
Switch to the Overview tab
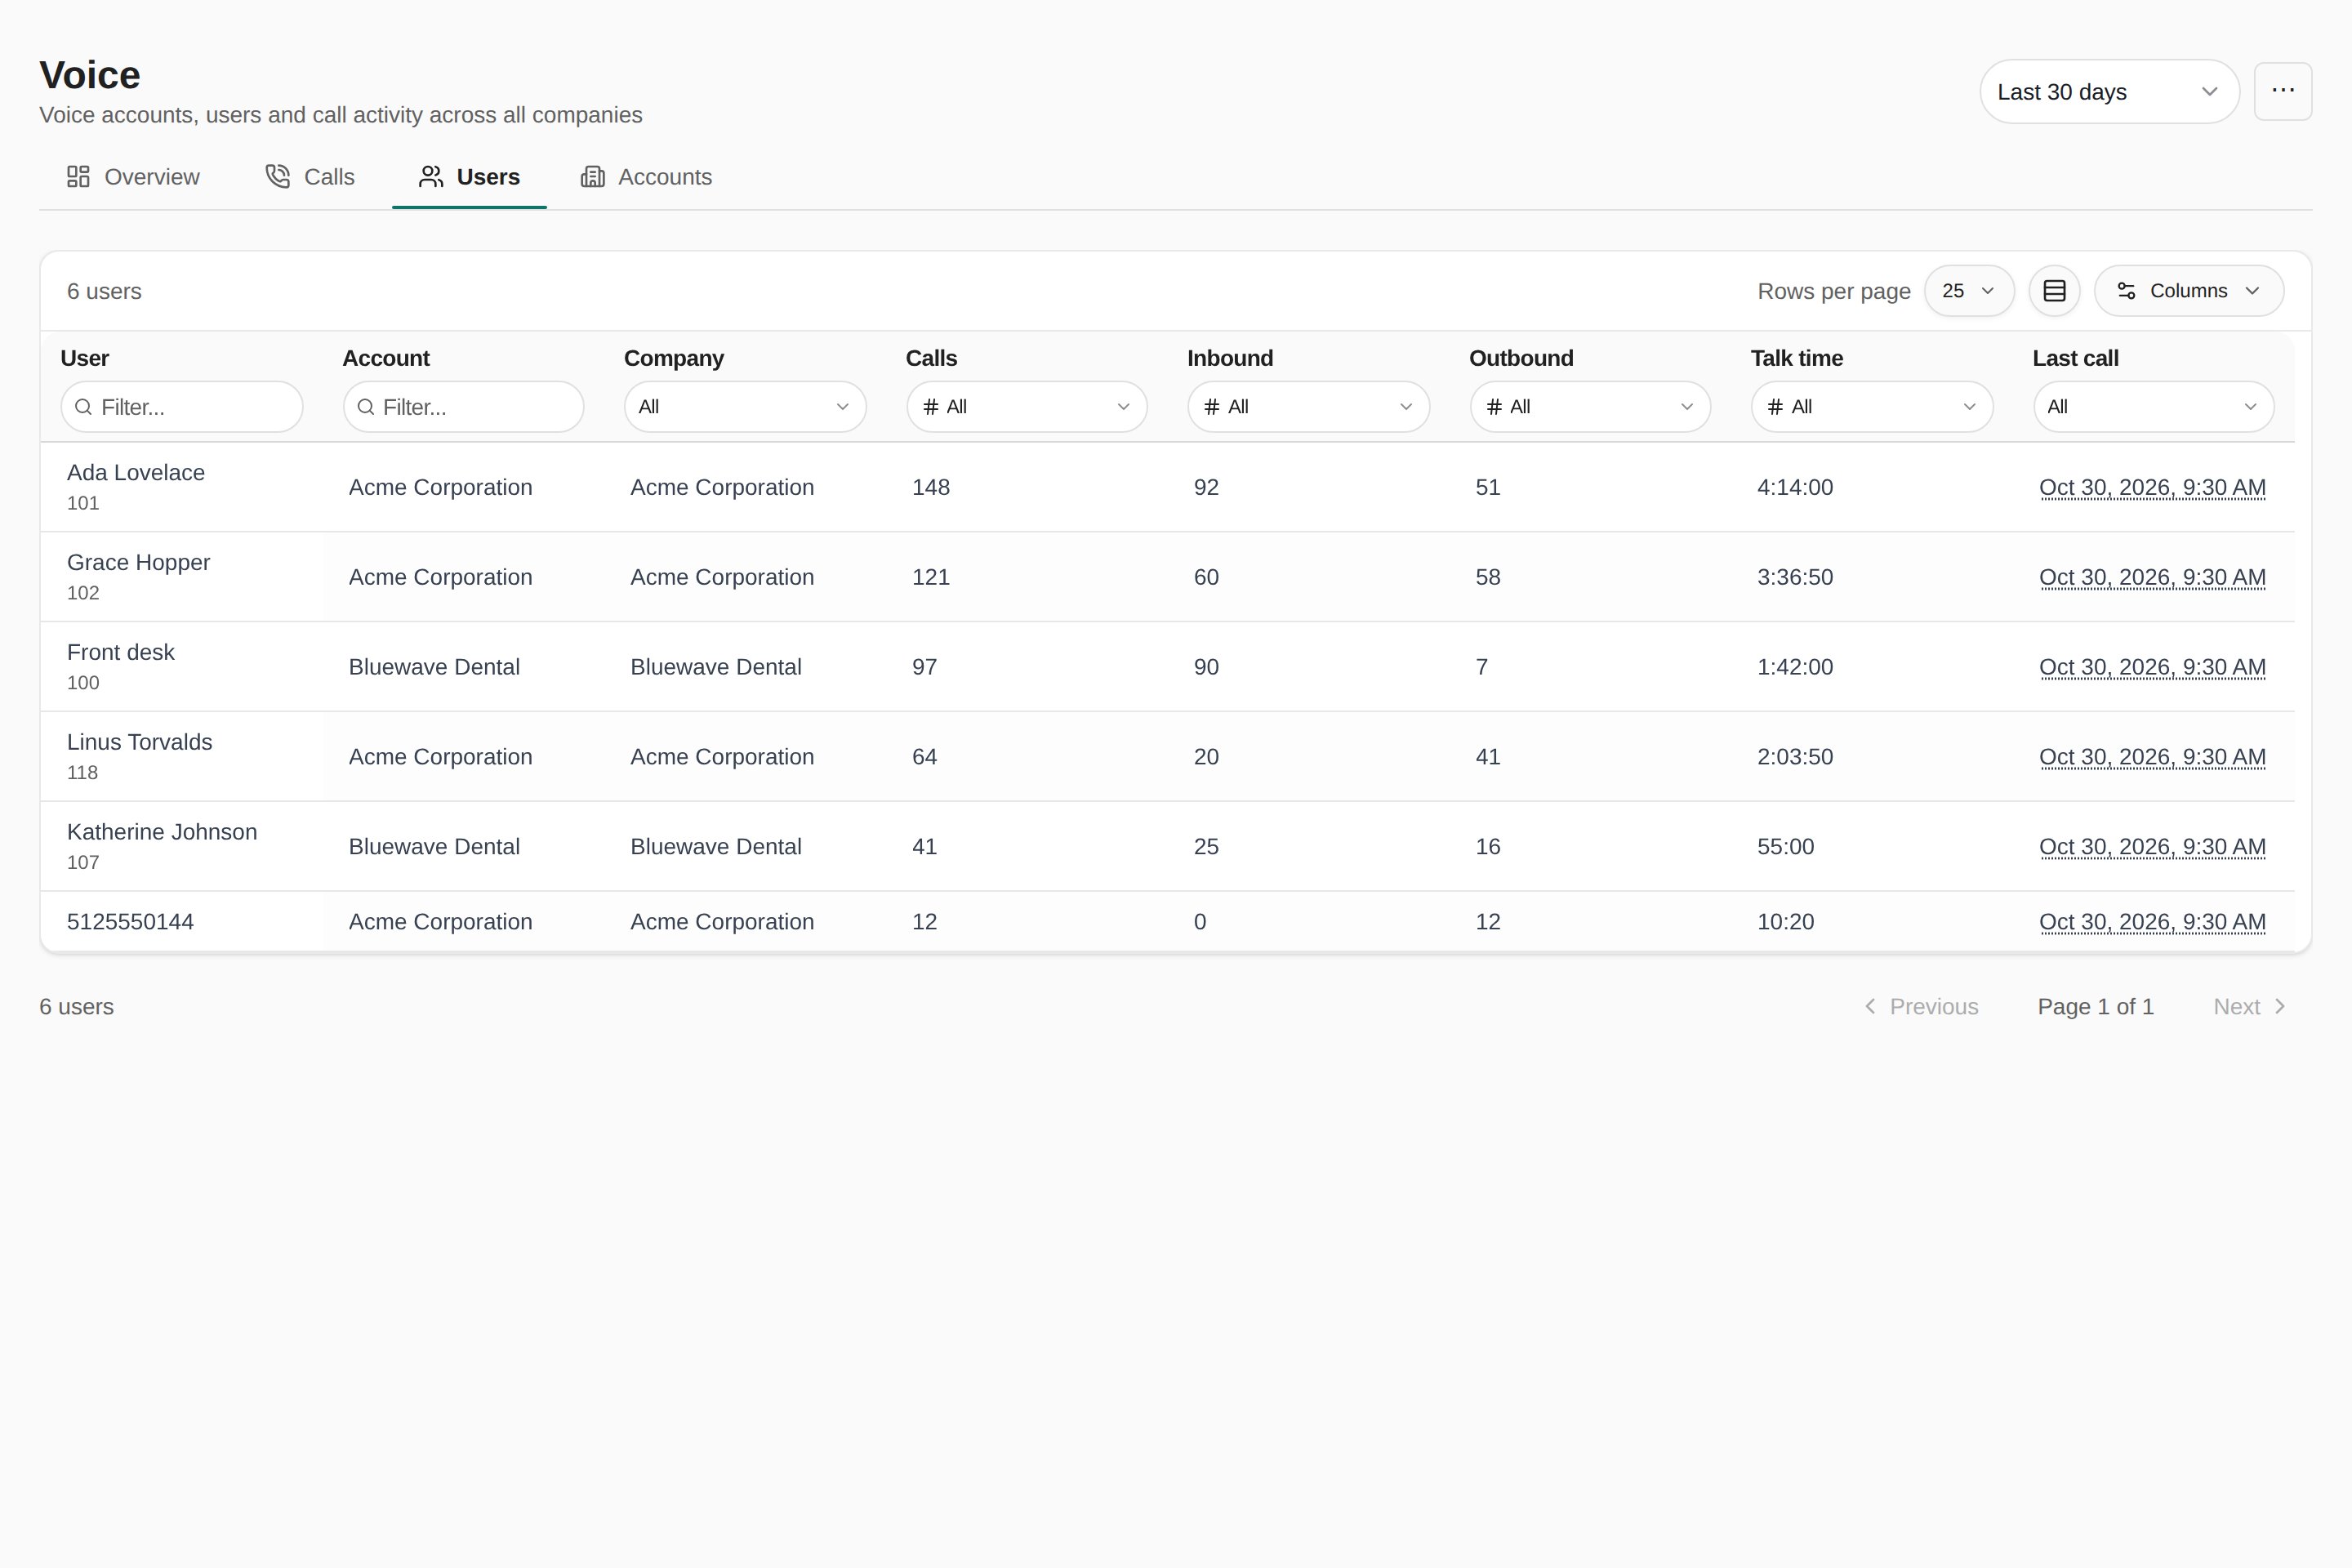point(133,177)
